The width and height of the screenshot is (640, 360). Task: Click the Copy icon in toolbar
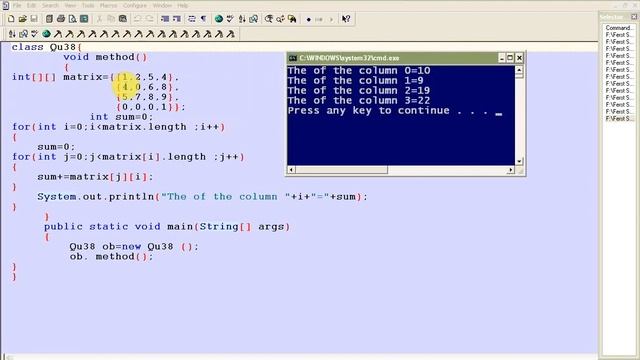[x=111, y=19]
